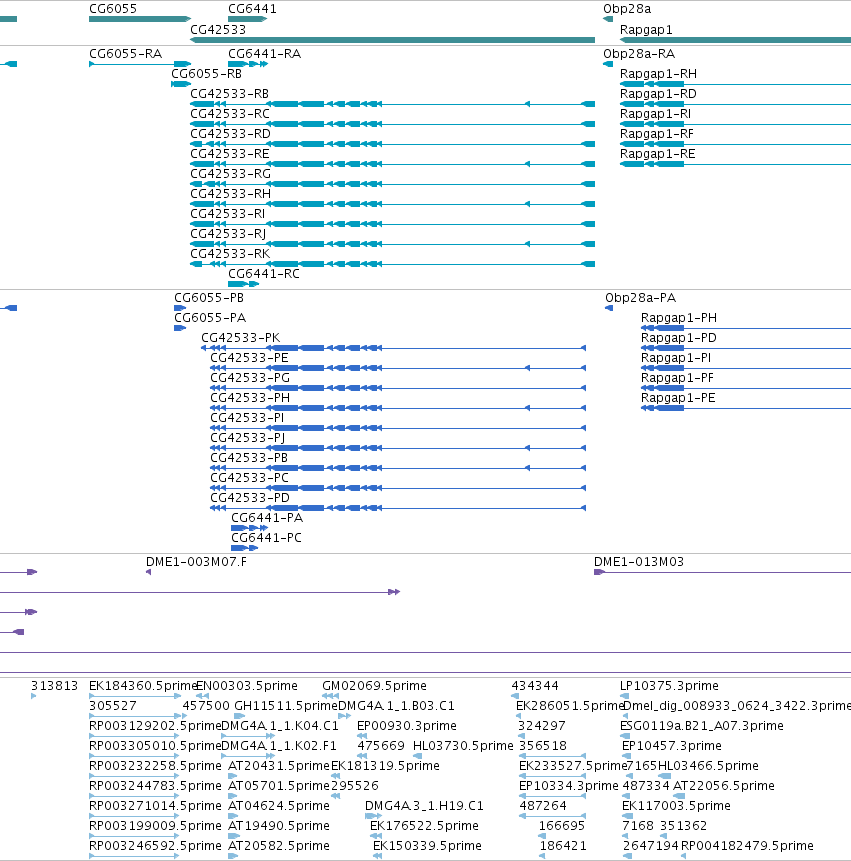
Task: Select protein CG6055-PA
Action: click(x=210, y=318)
